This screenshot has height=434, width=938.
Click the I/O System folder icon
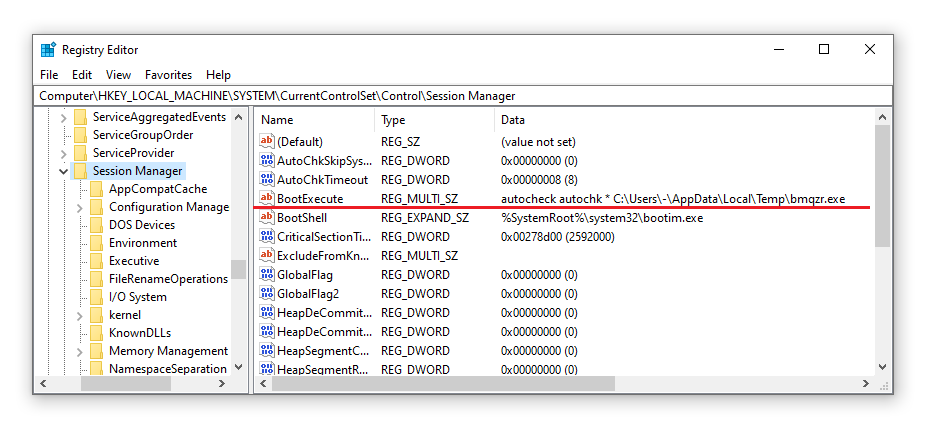point(96,297)
